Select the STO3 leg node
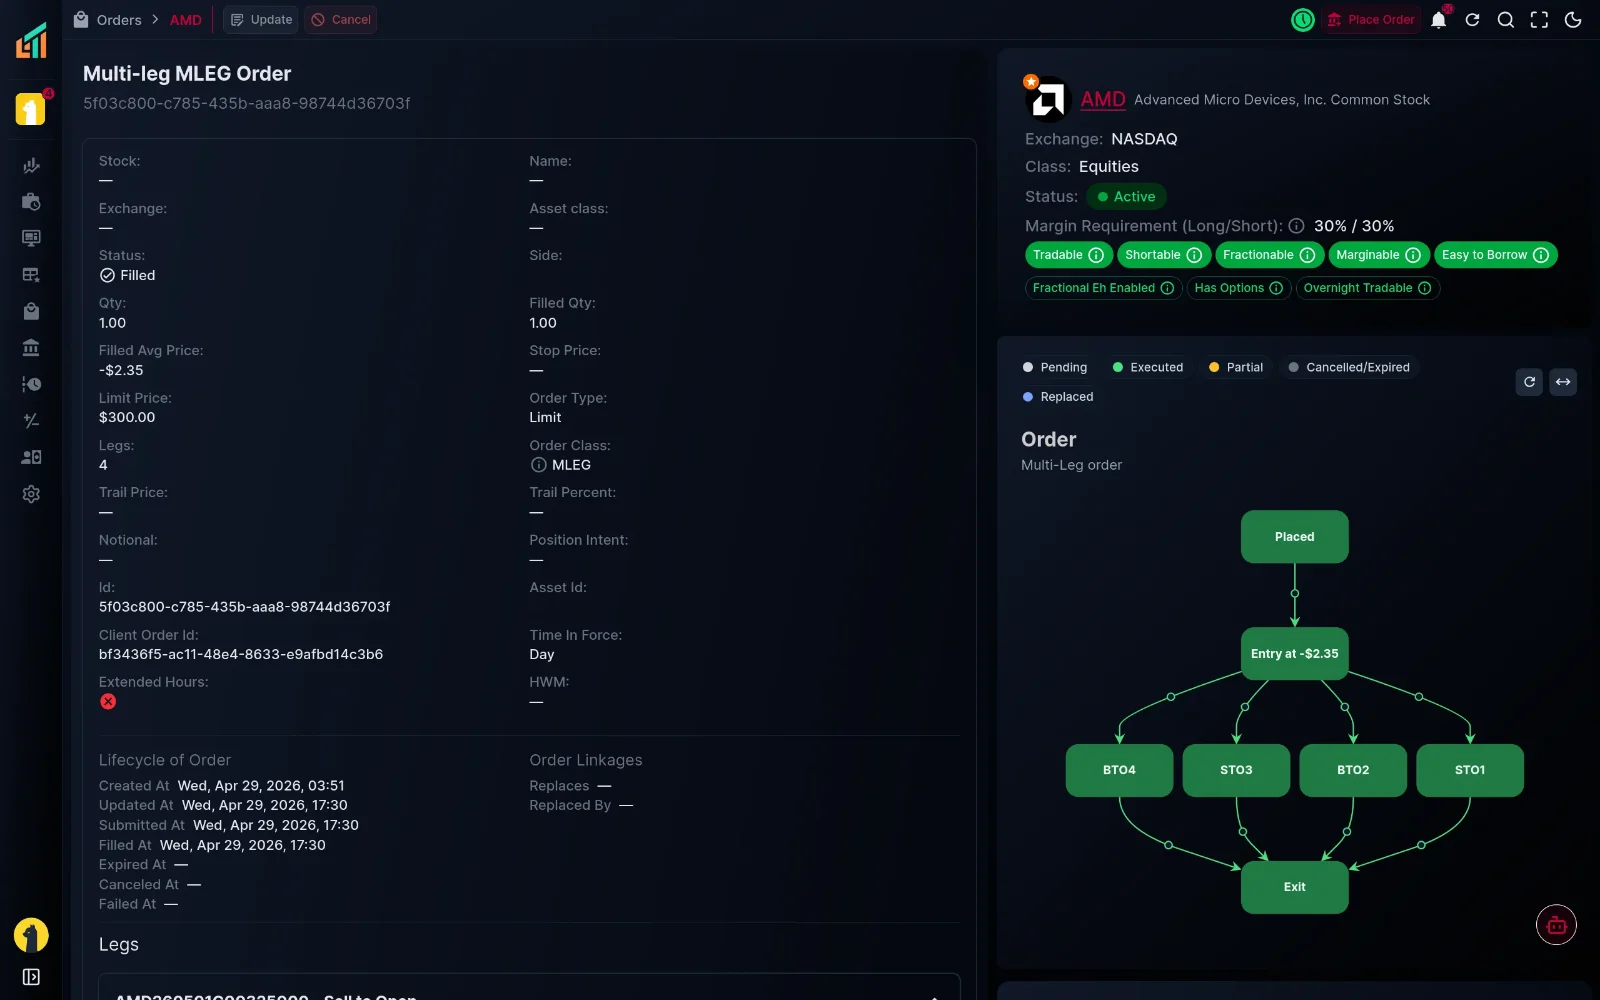Viewport: 1600px width, 1000px height. (1236, 770)
